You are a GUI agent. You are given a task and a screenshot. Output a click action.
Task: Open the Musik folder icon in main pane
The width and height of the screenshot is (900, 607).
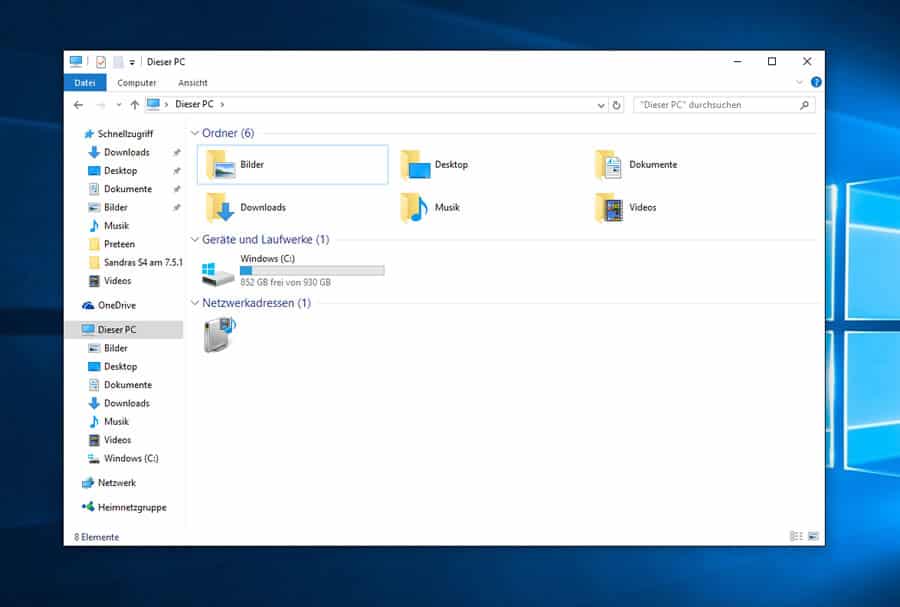coord(415,208)
